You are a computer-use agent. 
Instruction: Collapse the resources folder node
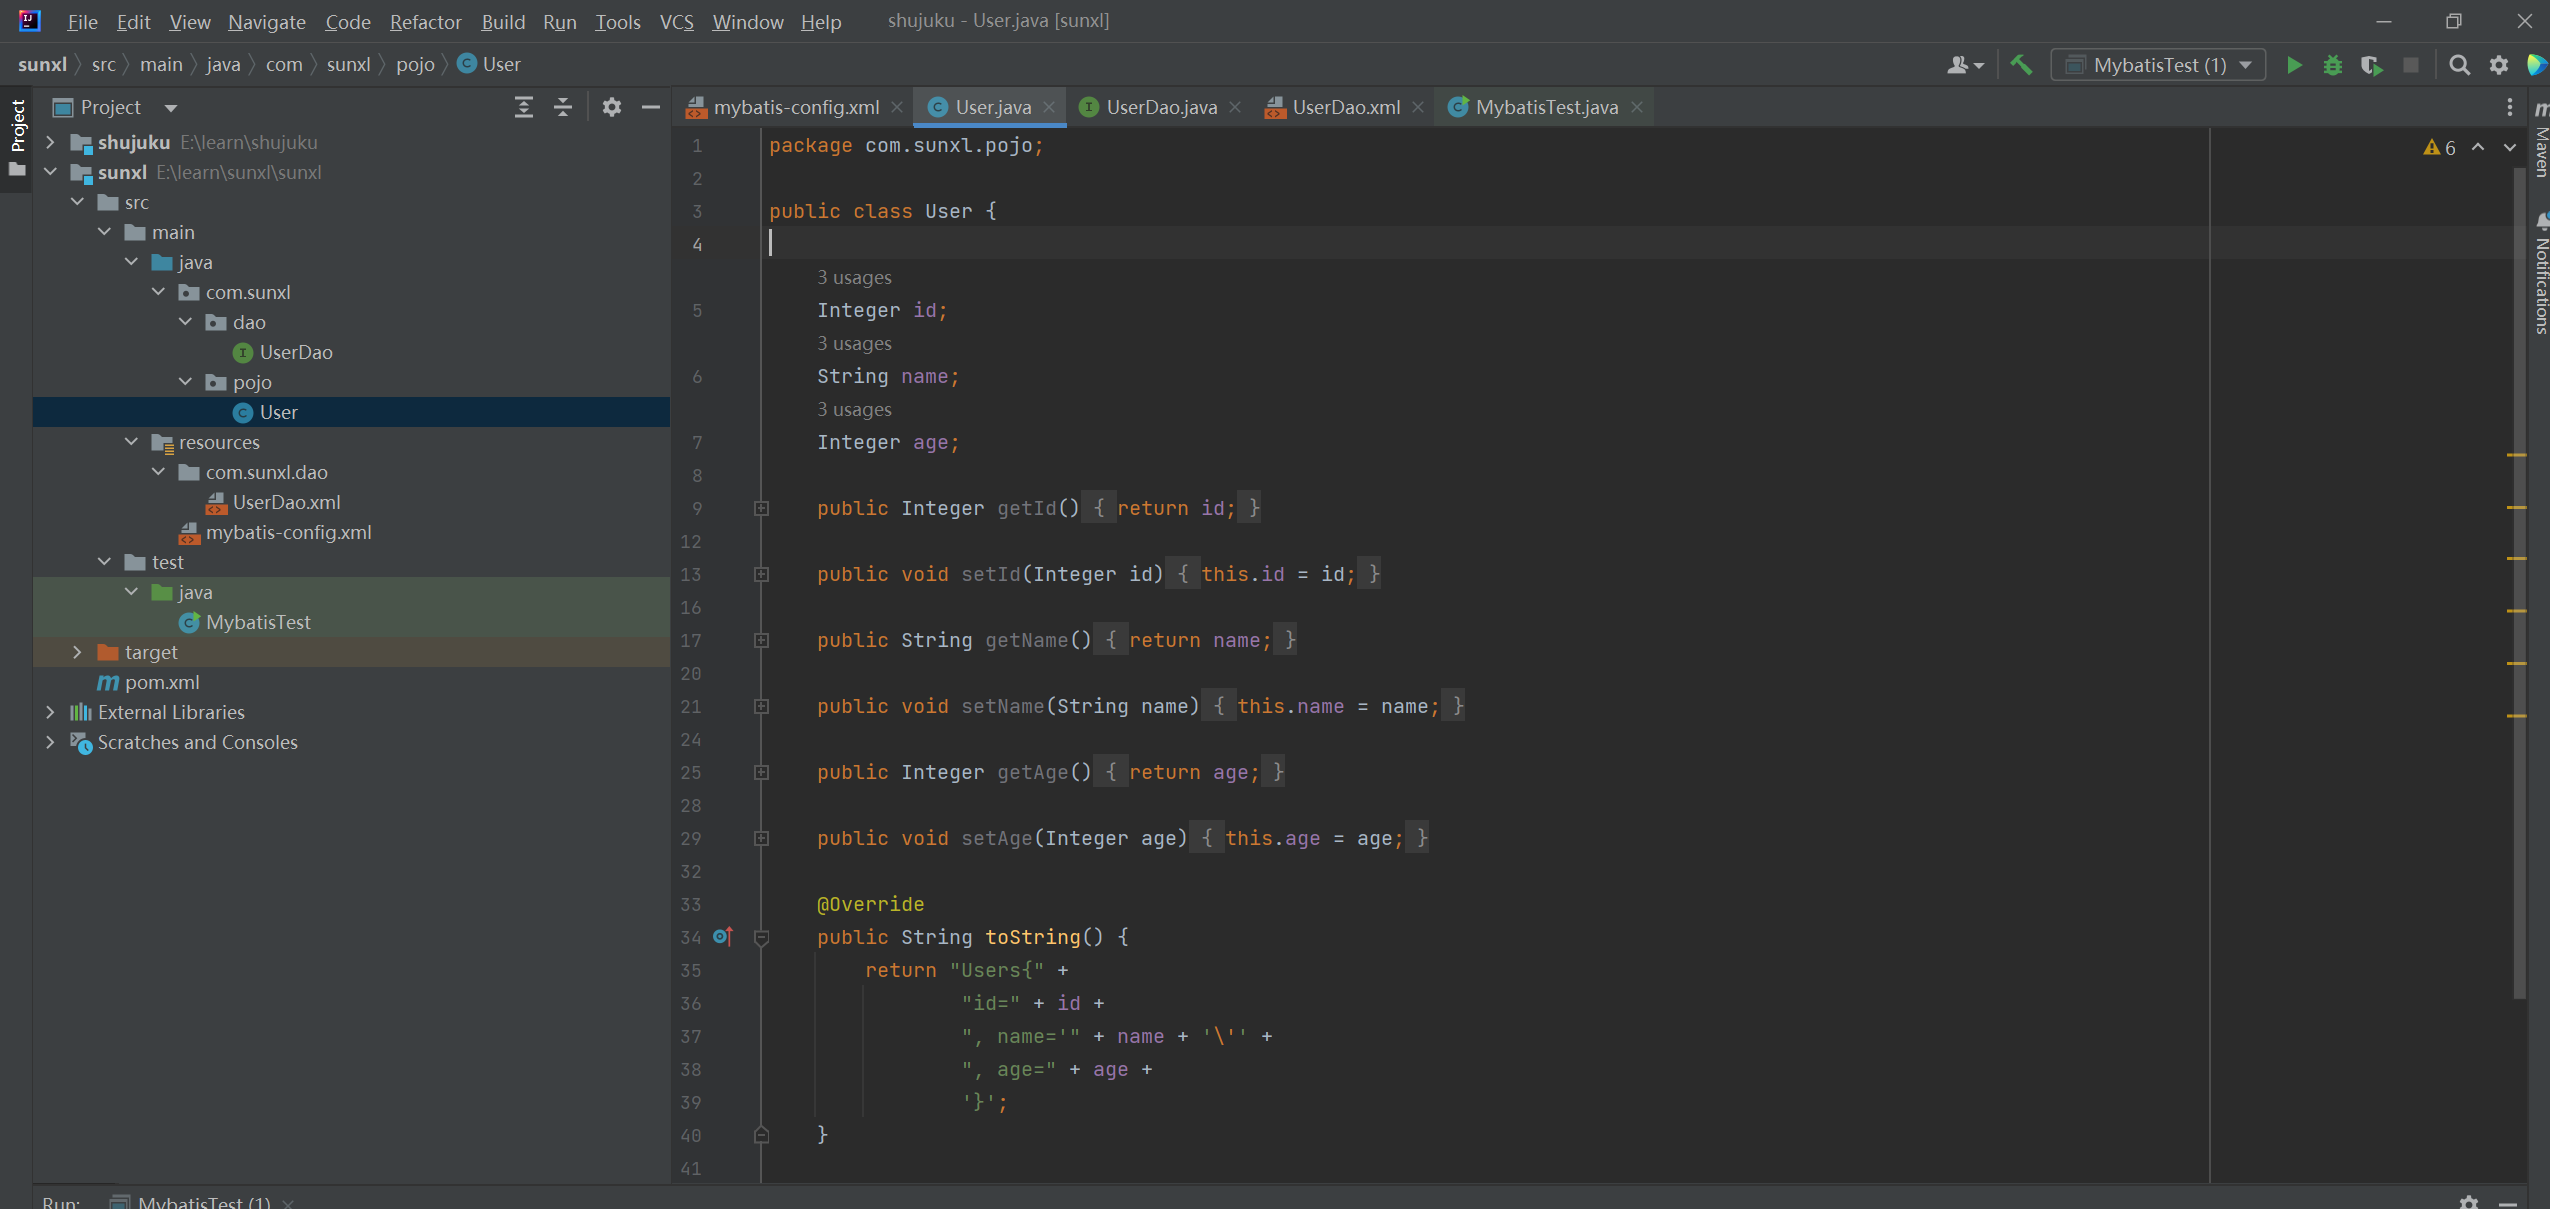tap(131, 442)
